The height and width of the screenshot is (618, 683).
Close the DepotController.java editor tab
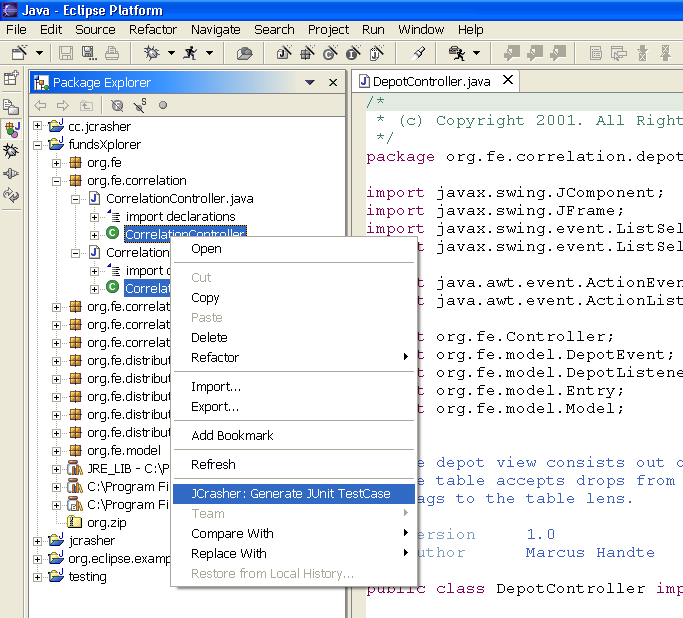508,80
